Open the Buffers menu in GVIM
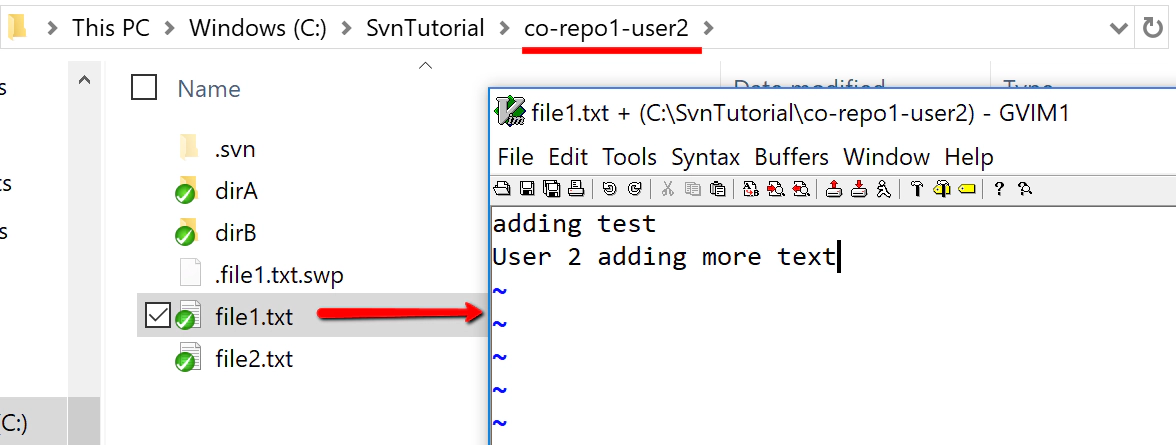 pyautogui.click(x=791, y=157)
